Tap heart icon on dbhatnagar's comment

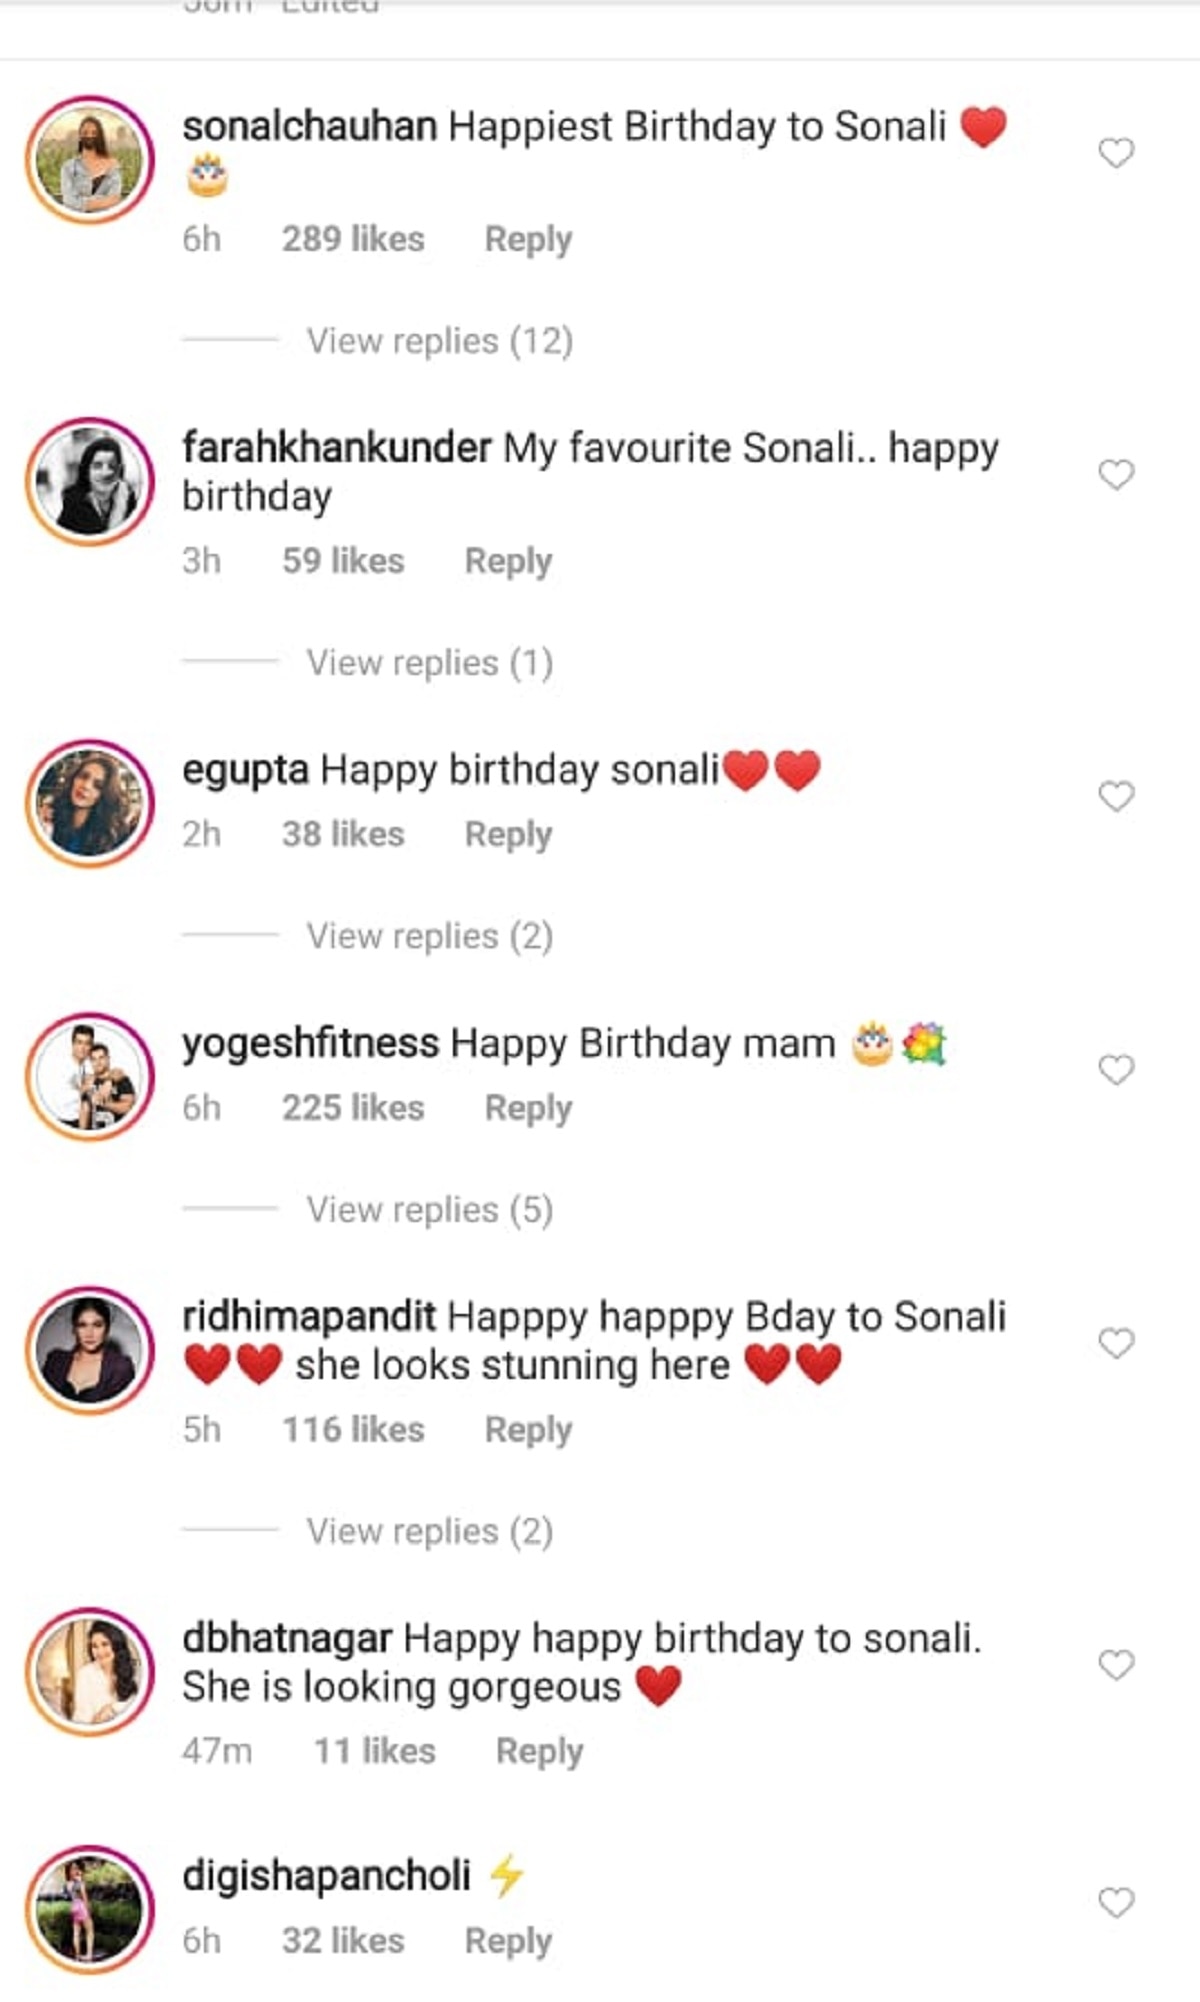[x=1116, y=1665]
